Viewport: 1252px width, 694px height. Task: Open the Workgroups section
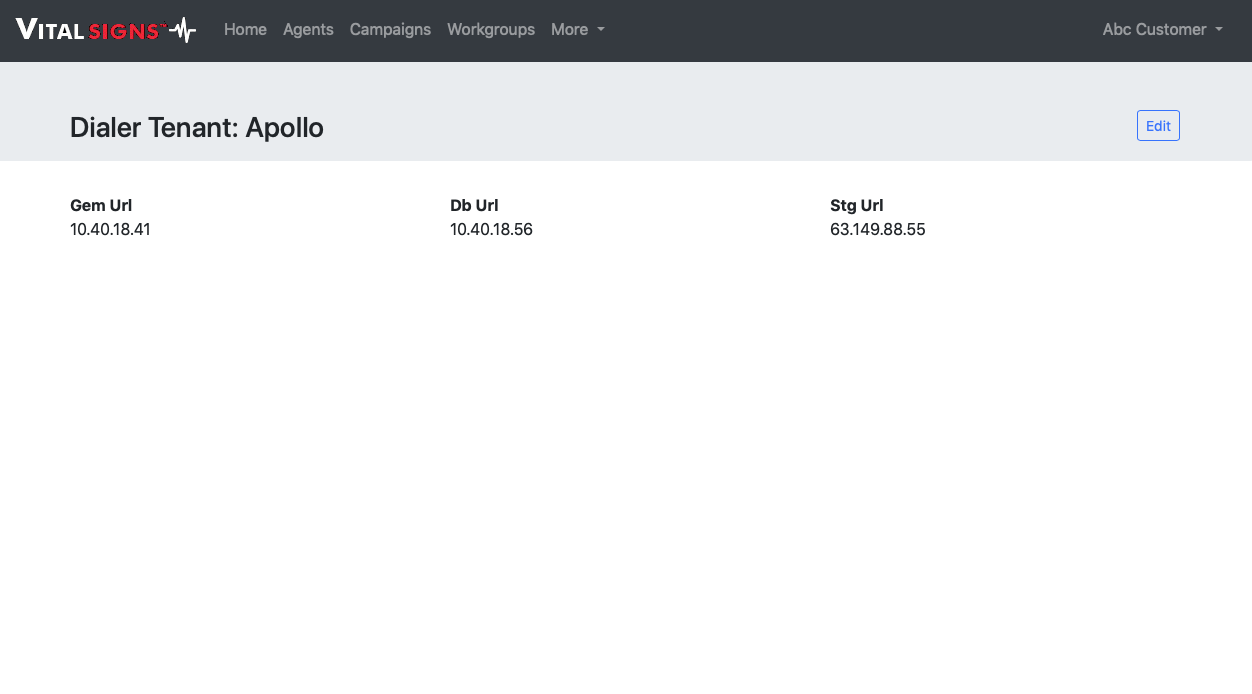click(491, 30)
